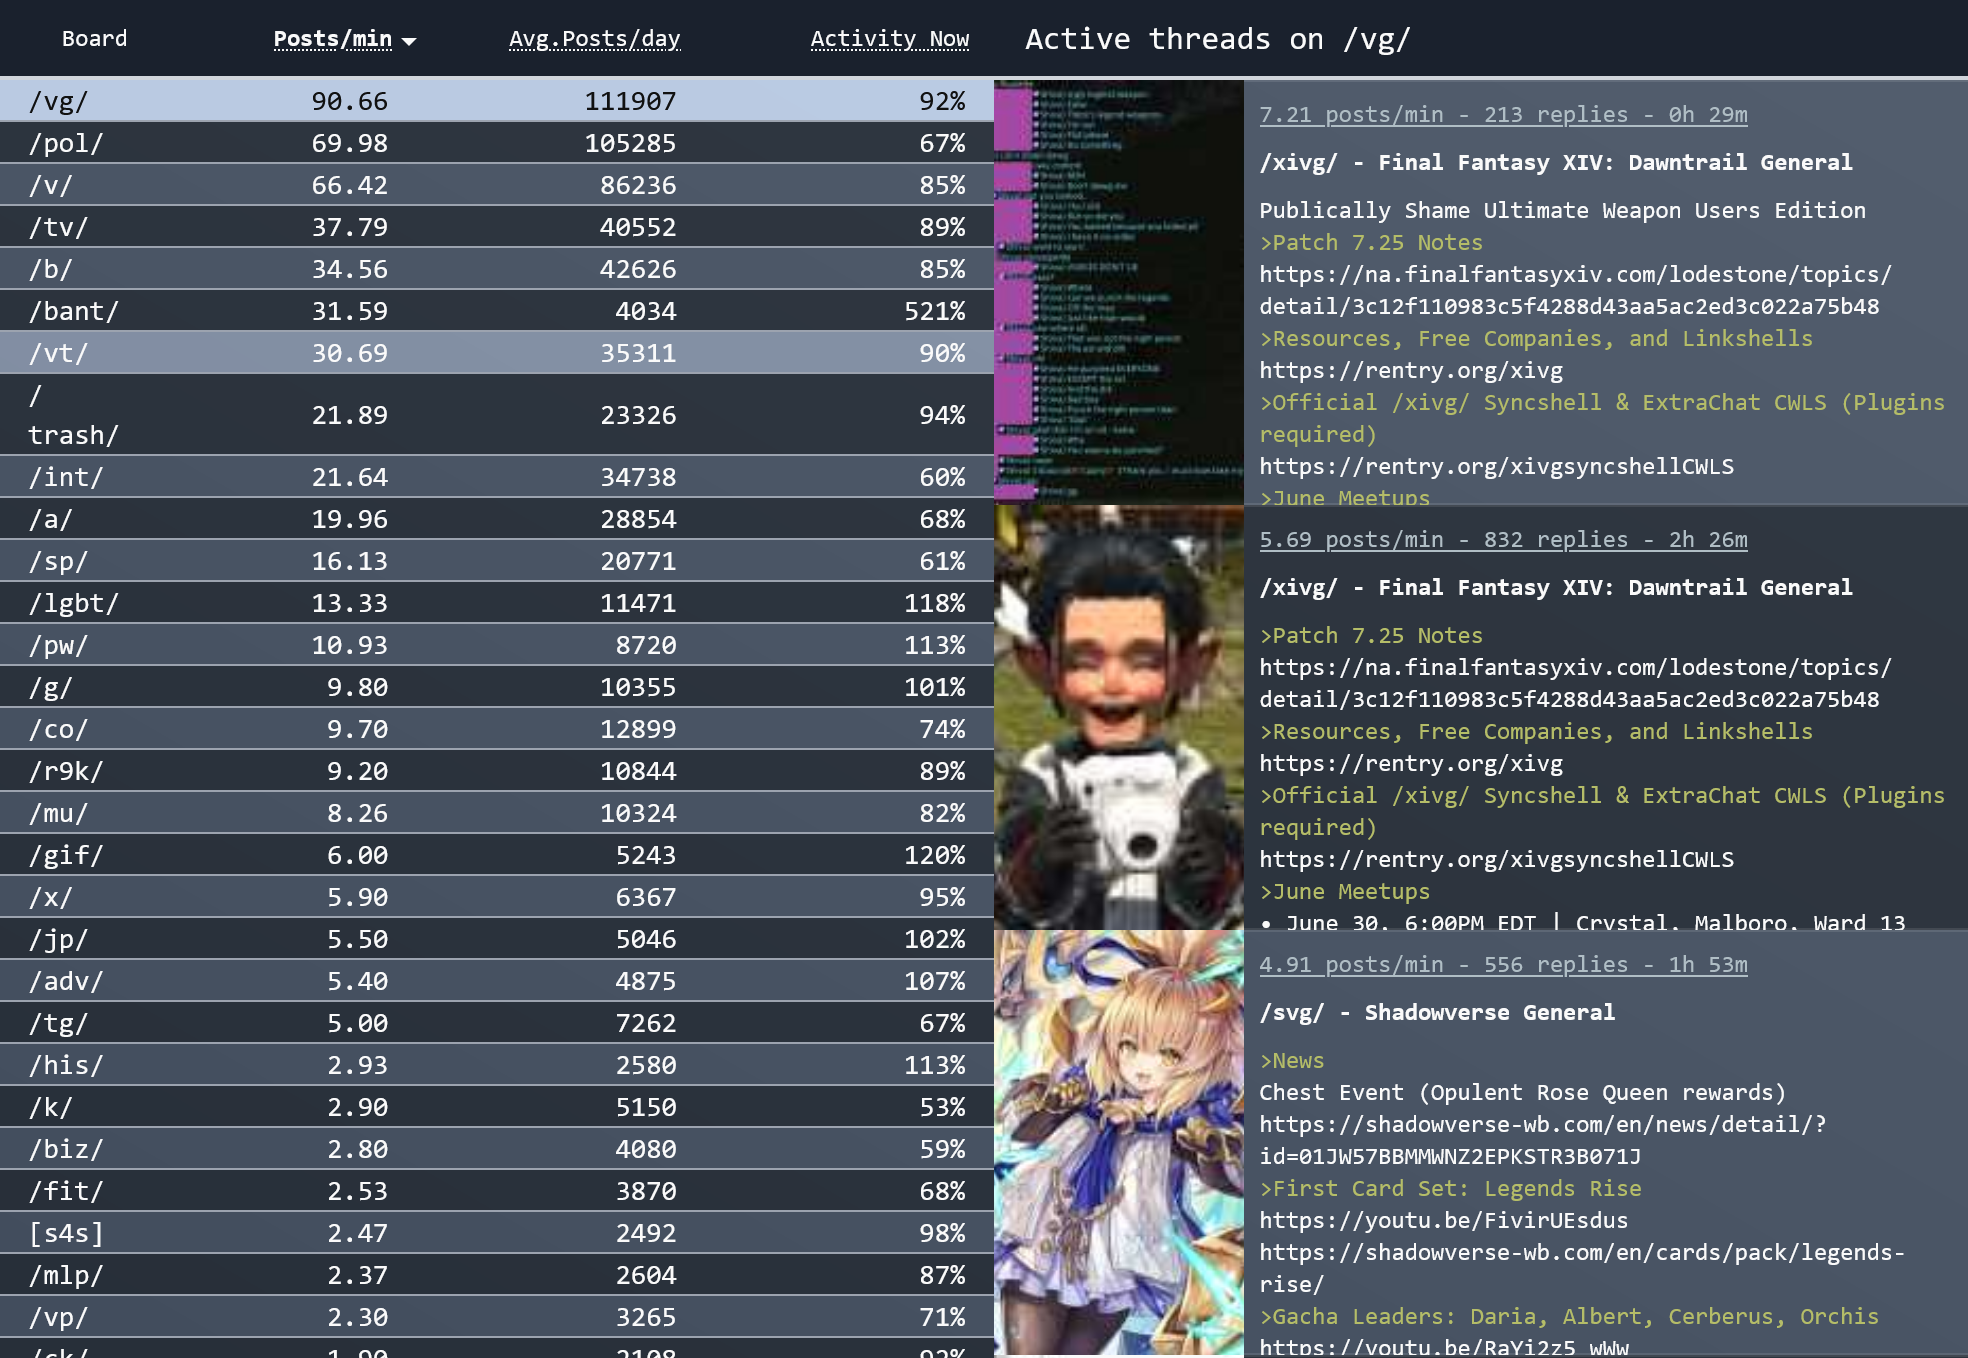The width and height of the screenshot is (1968, 1358).
Task: Click the Board column header
Action: pos(94,39)
